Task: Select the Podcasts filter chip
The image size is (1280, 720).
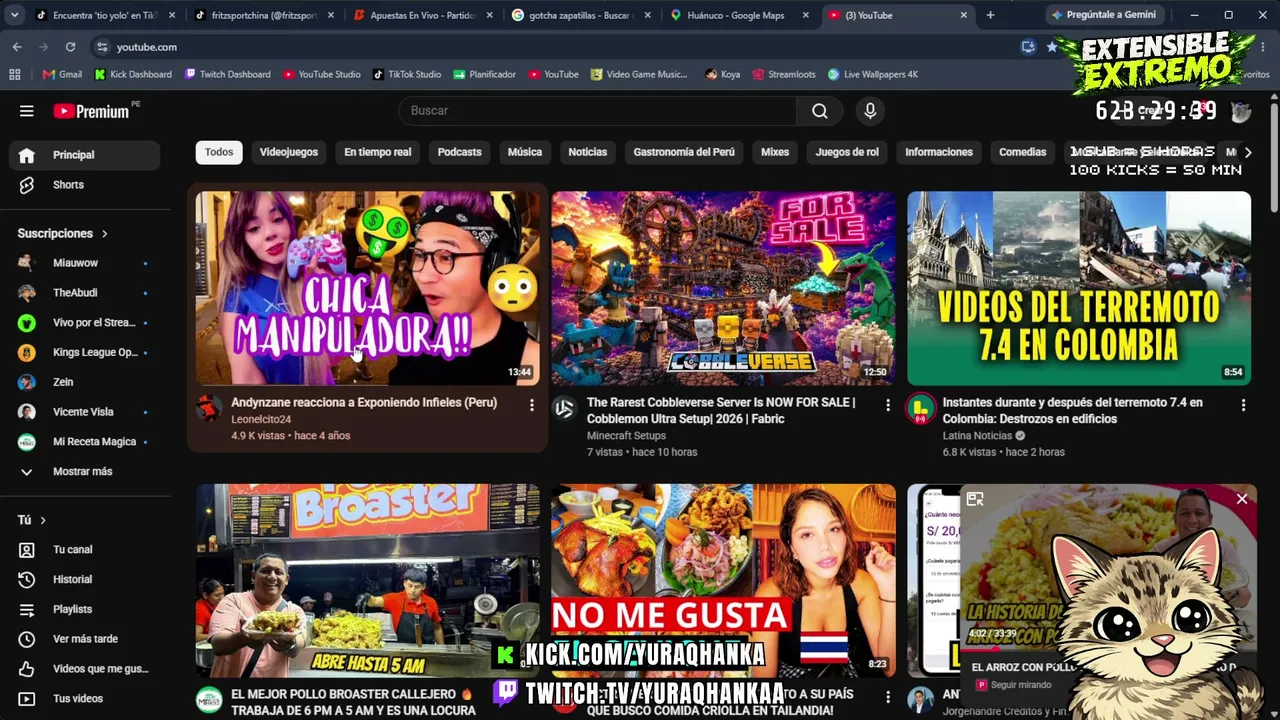Action: coord(460,152)
